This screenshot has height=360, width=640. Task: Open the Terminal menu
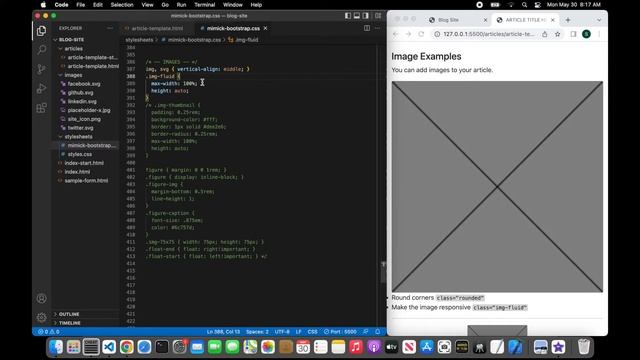[x=204, y=5]
